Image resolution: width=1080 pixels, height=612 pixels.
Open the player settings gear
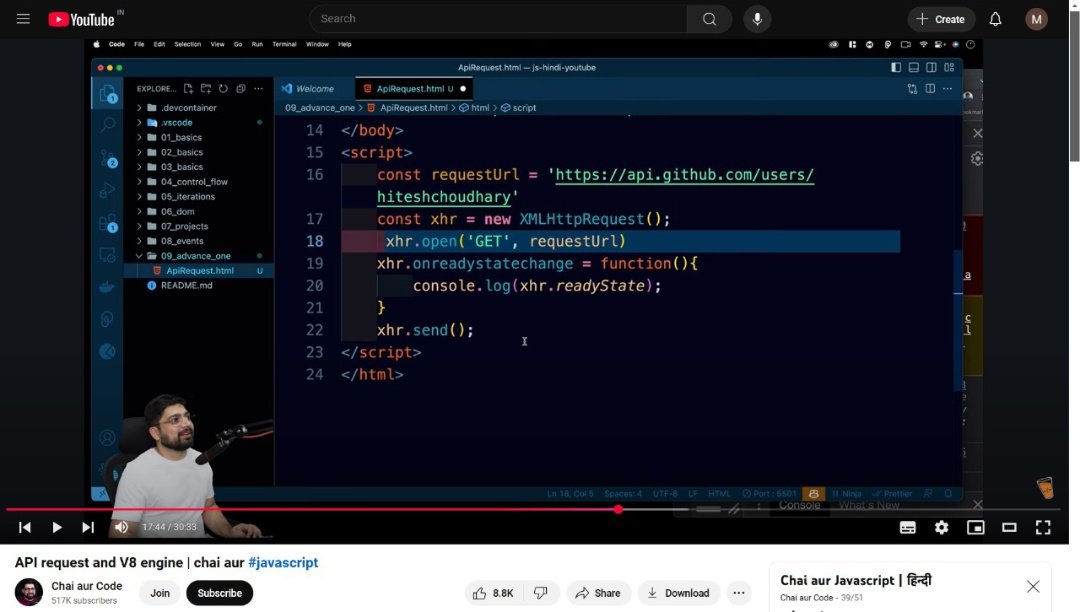coord(942,527)
